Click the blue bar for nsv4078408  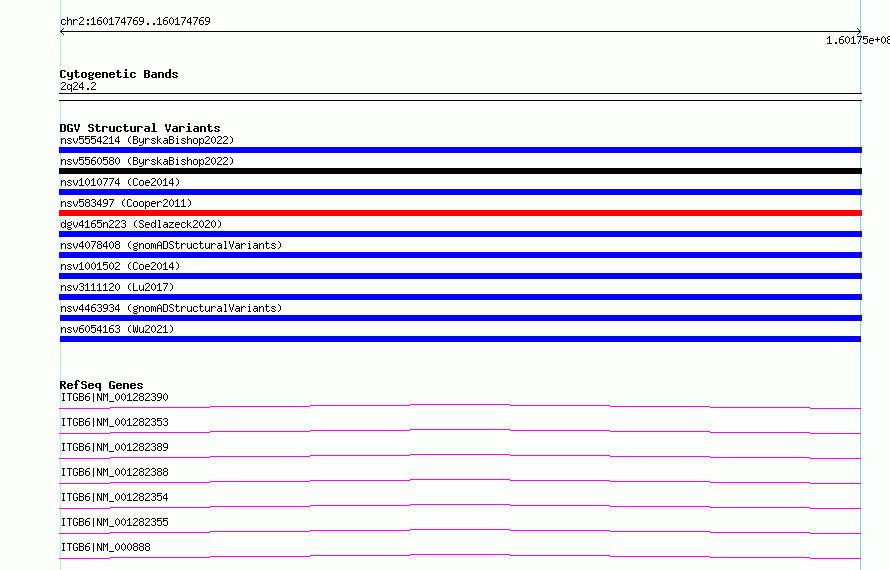[460, 255]
